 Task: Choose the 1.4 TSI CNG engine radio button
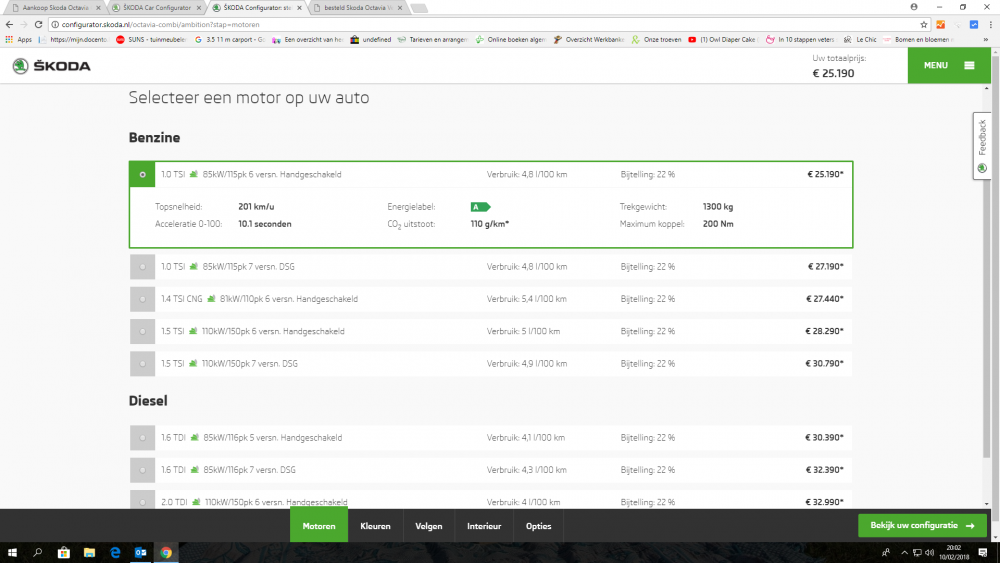pyautogui.click(x=142, y=299)
